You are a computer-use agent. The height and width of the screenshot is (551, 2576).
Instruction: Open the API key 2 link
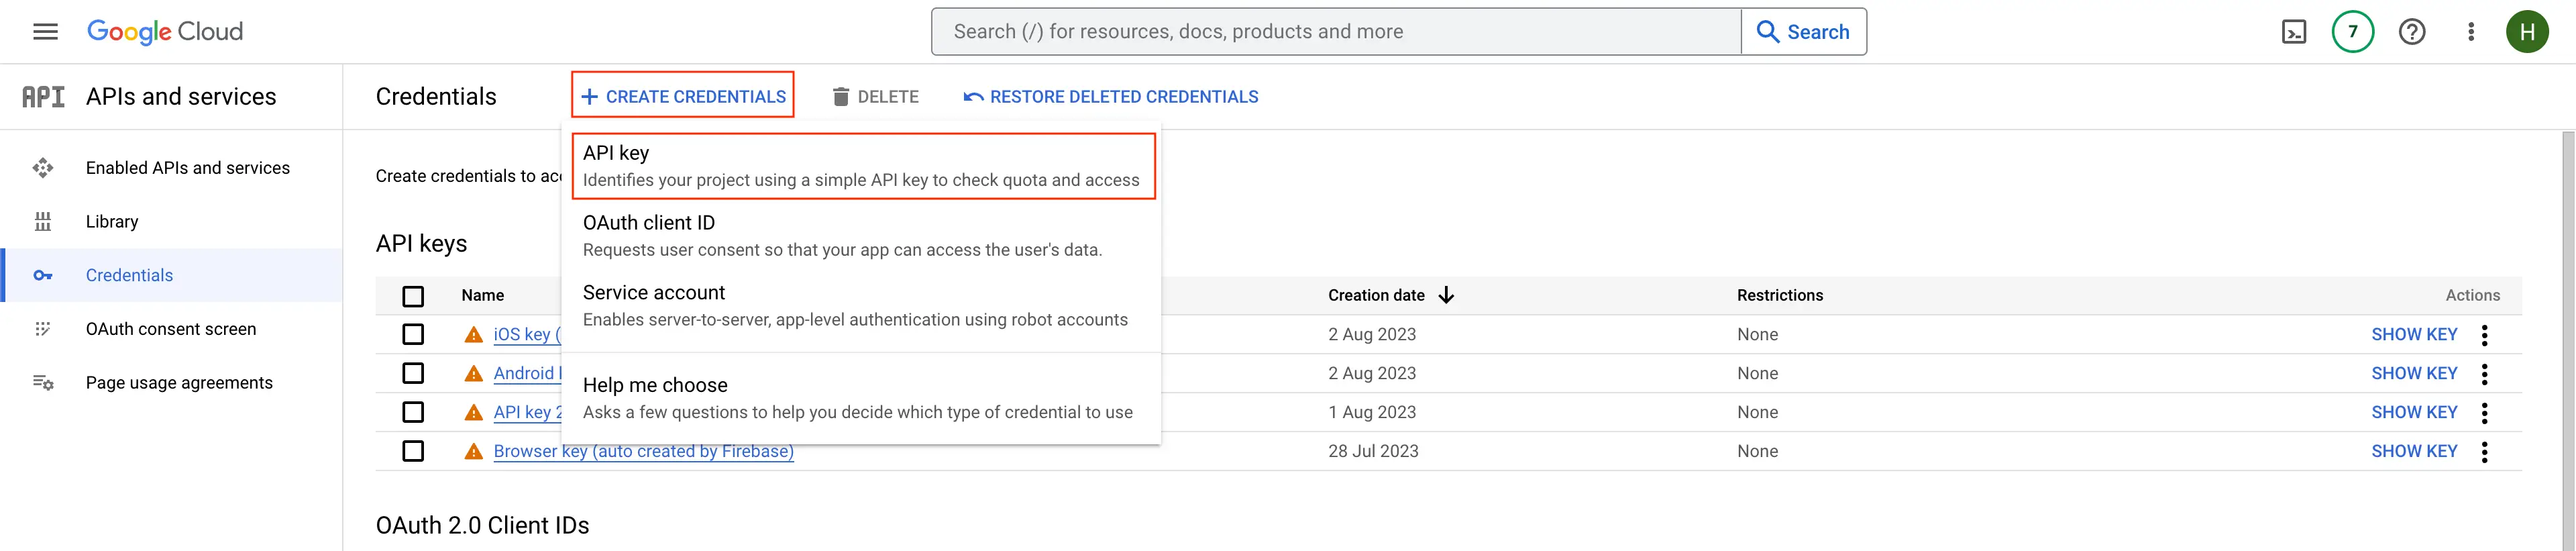(x=527, y=413)
